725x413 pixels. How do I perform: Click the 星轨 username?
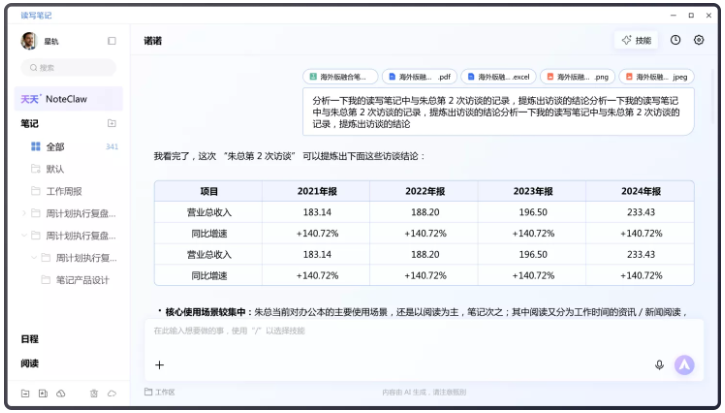pyautogui.click(x=51, y=42)
